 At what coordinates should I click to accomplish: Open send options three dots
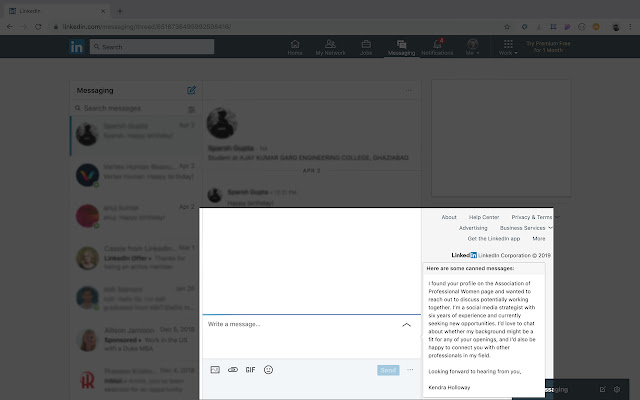click(x=410, y=370)
